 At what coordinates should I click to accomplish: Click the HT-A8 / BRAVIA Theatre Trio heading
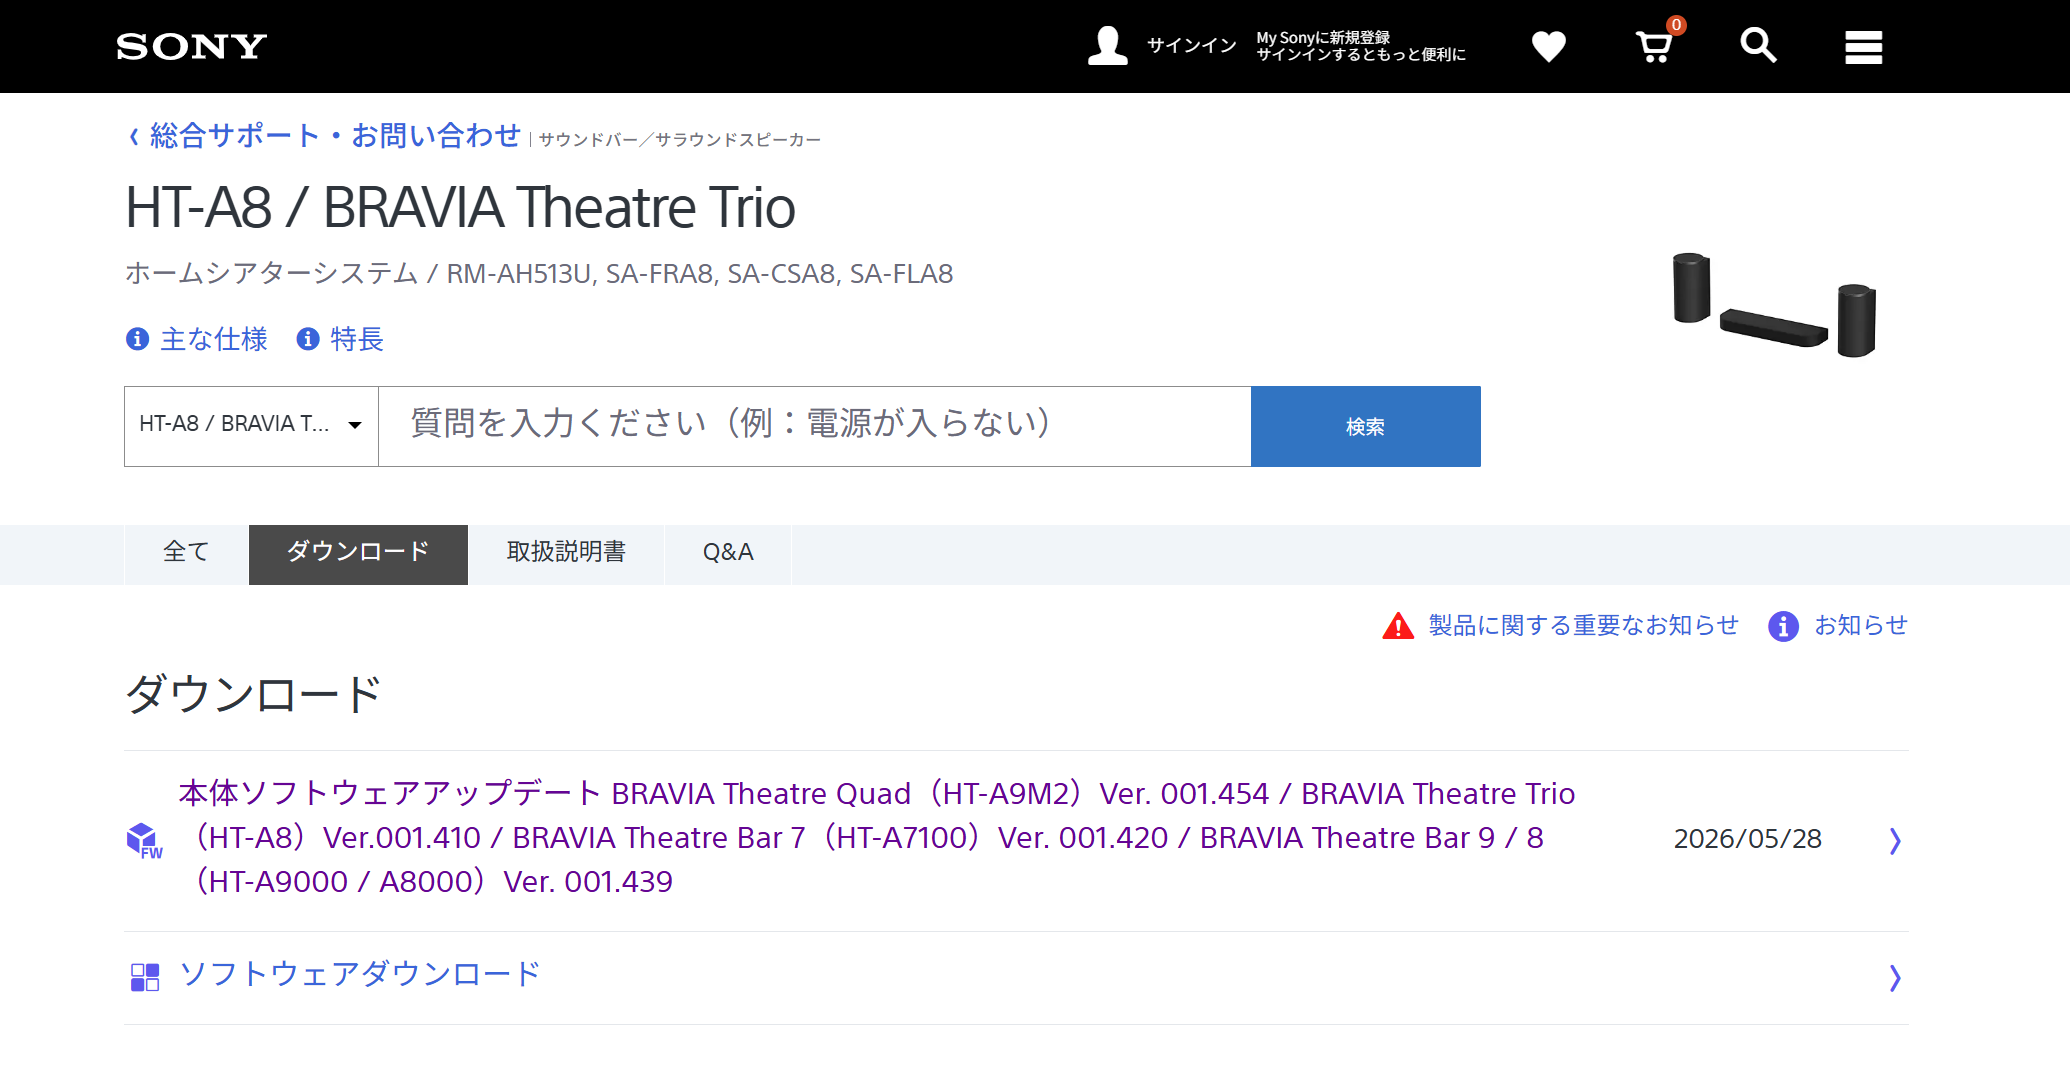[460, 208]
